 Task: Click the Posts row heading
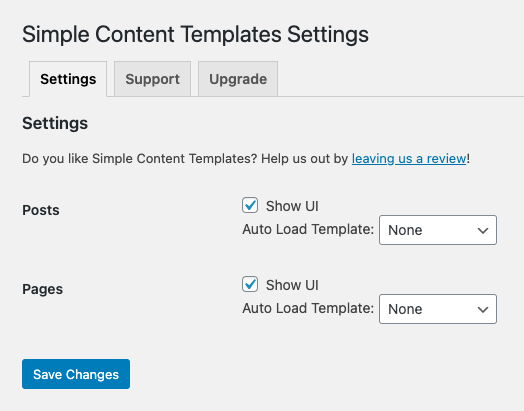[x=41, y=210]
